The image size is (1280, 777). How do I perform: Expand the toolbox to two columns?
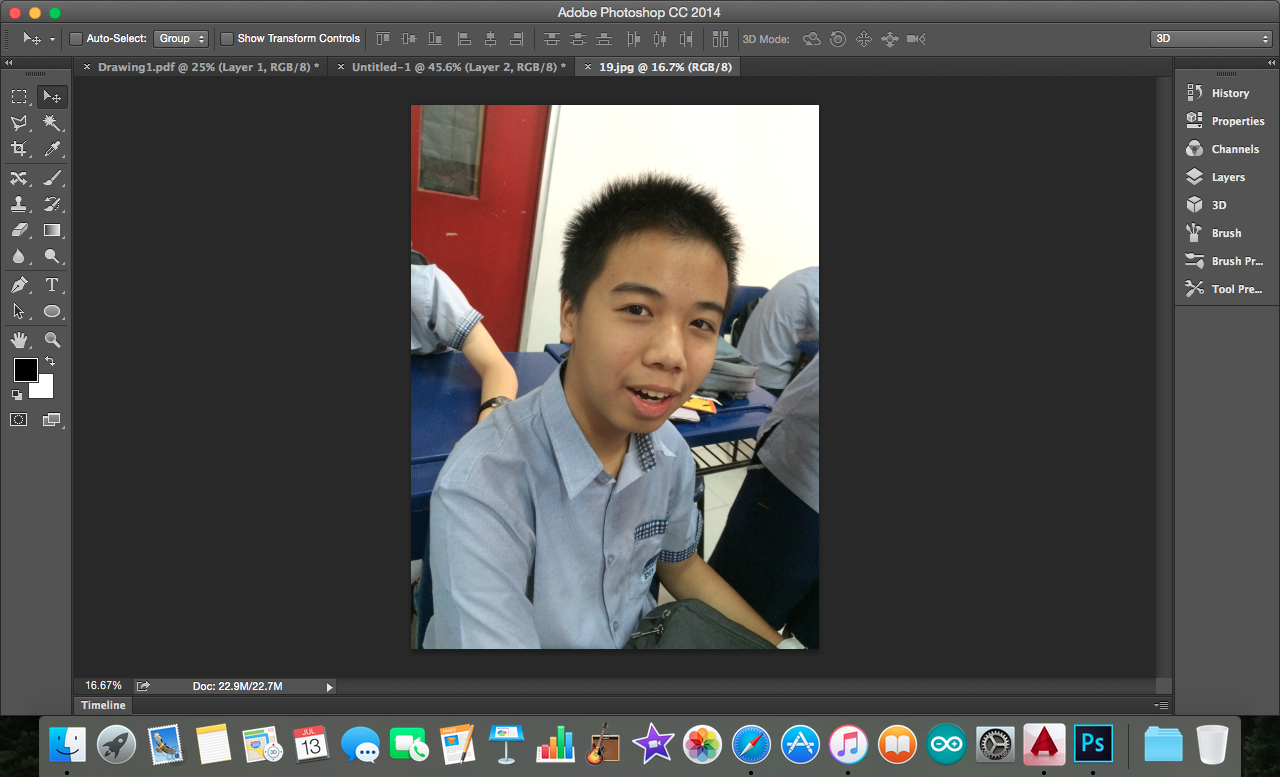[9, 62]
